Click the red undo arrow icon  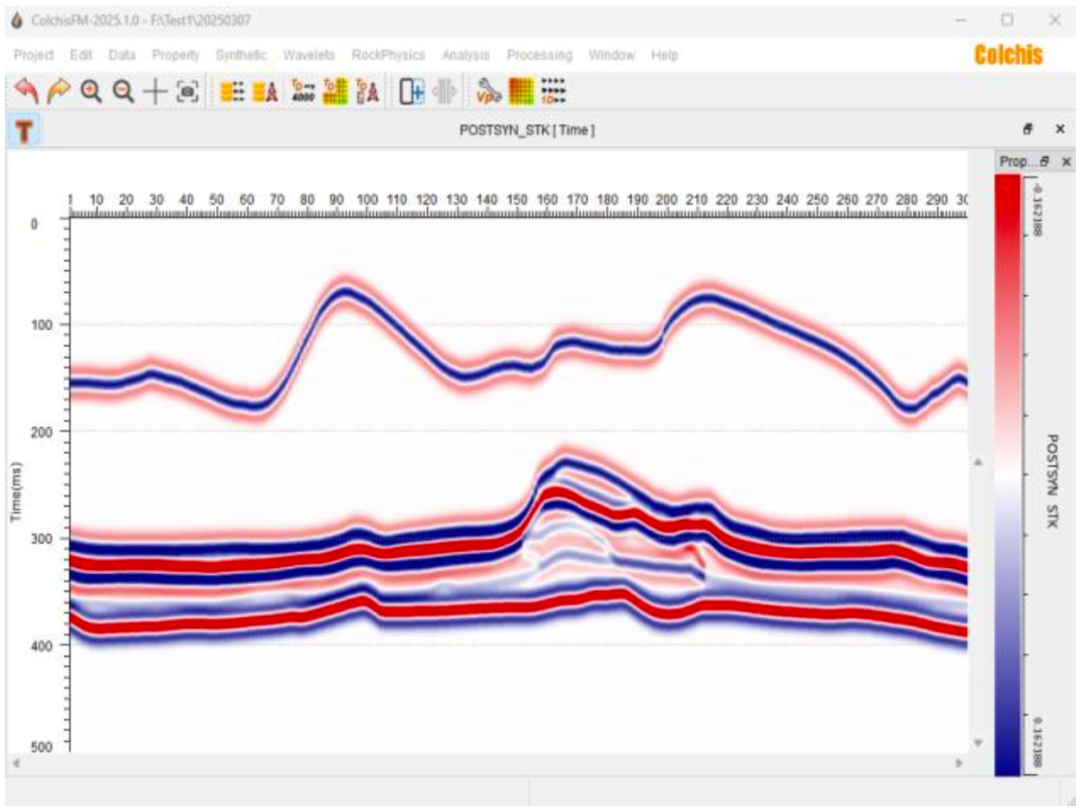point(26,91)
